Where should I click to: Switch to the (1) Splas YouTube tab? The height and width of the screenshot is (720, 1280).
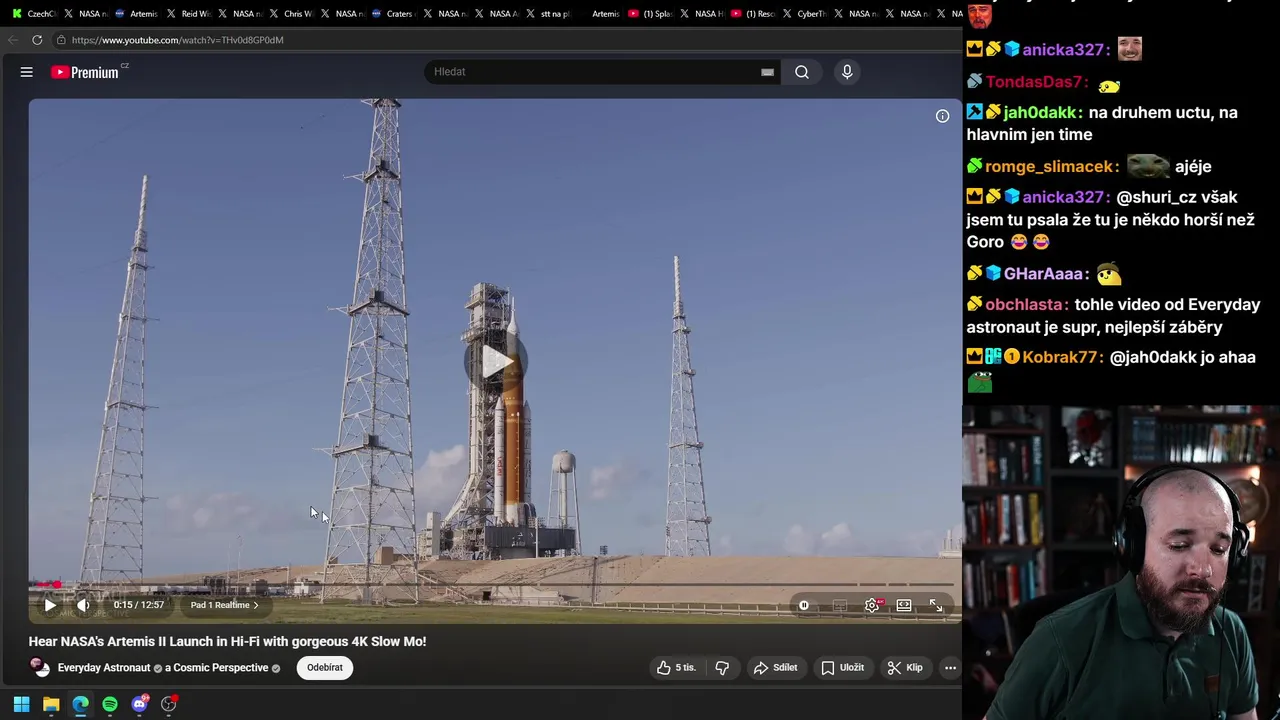649,14
